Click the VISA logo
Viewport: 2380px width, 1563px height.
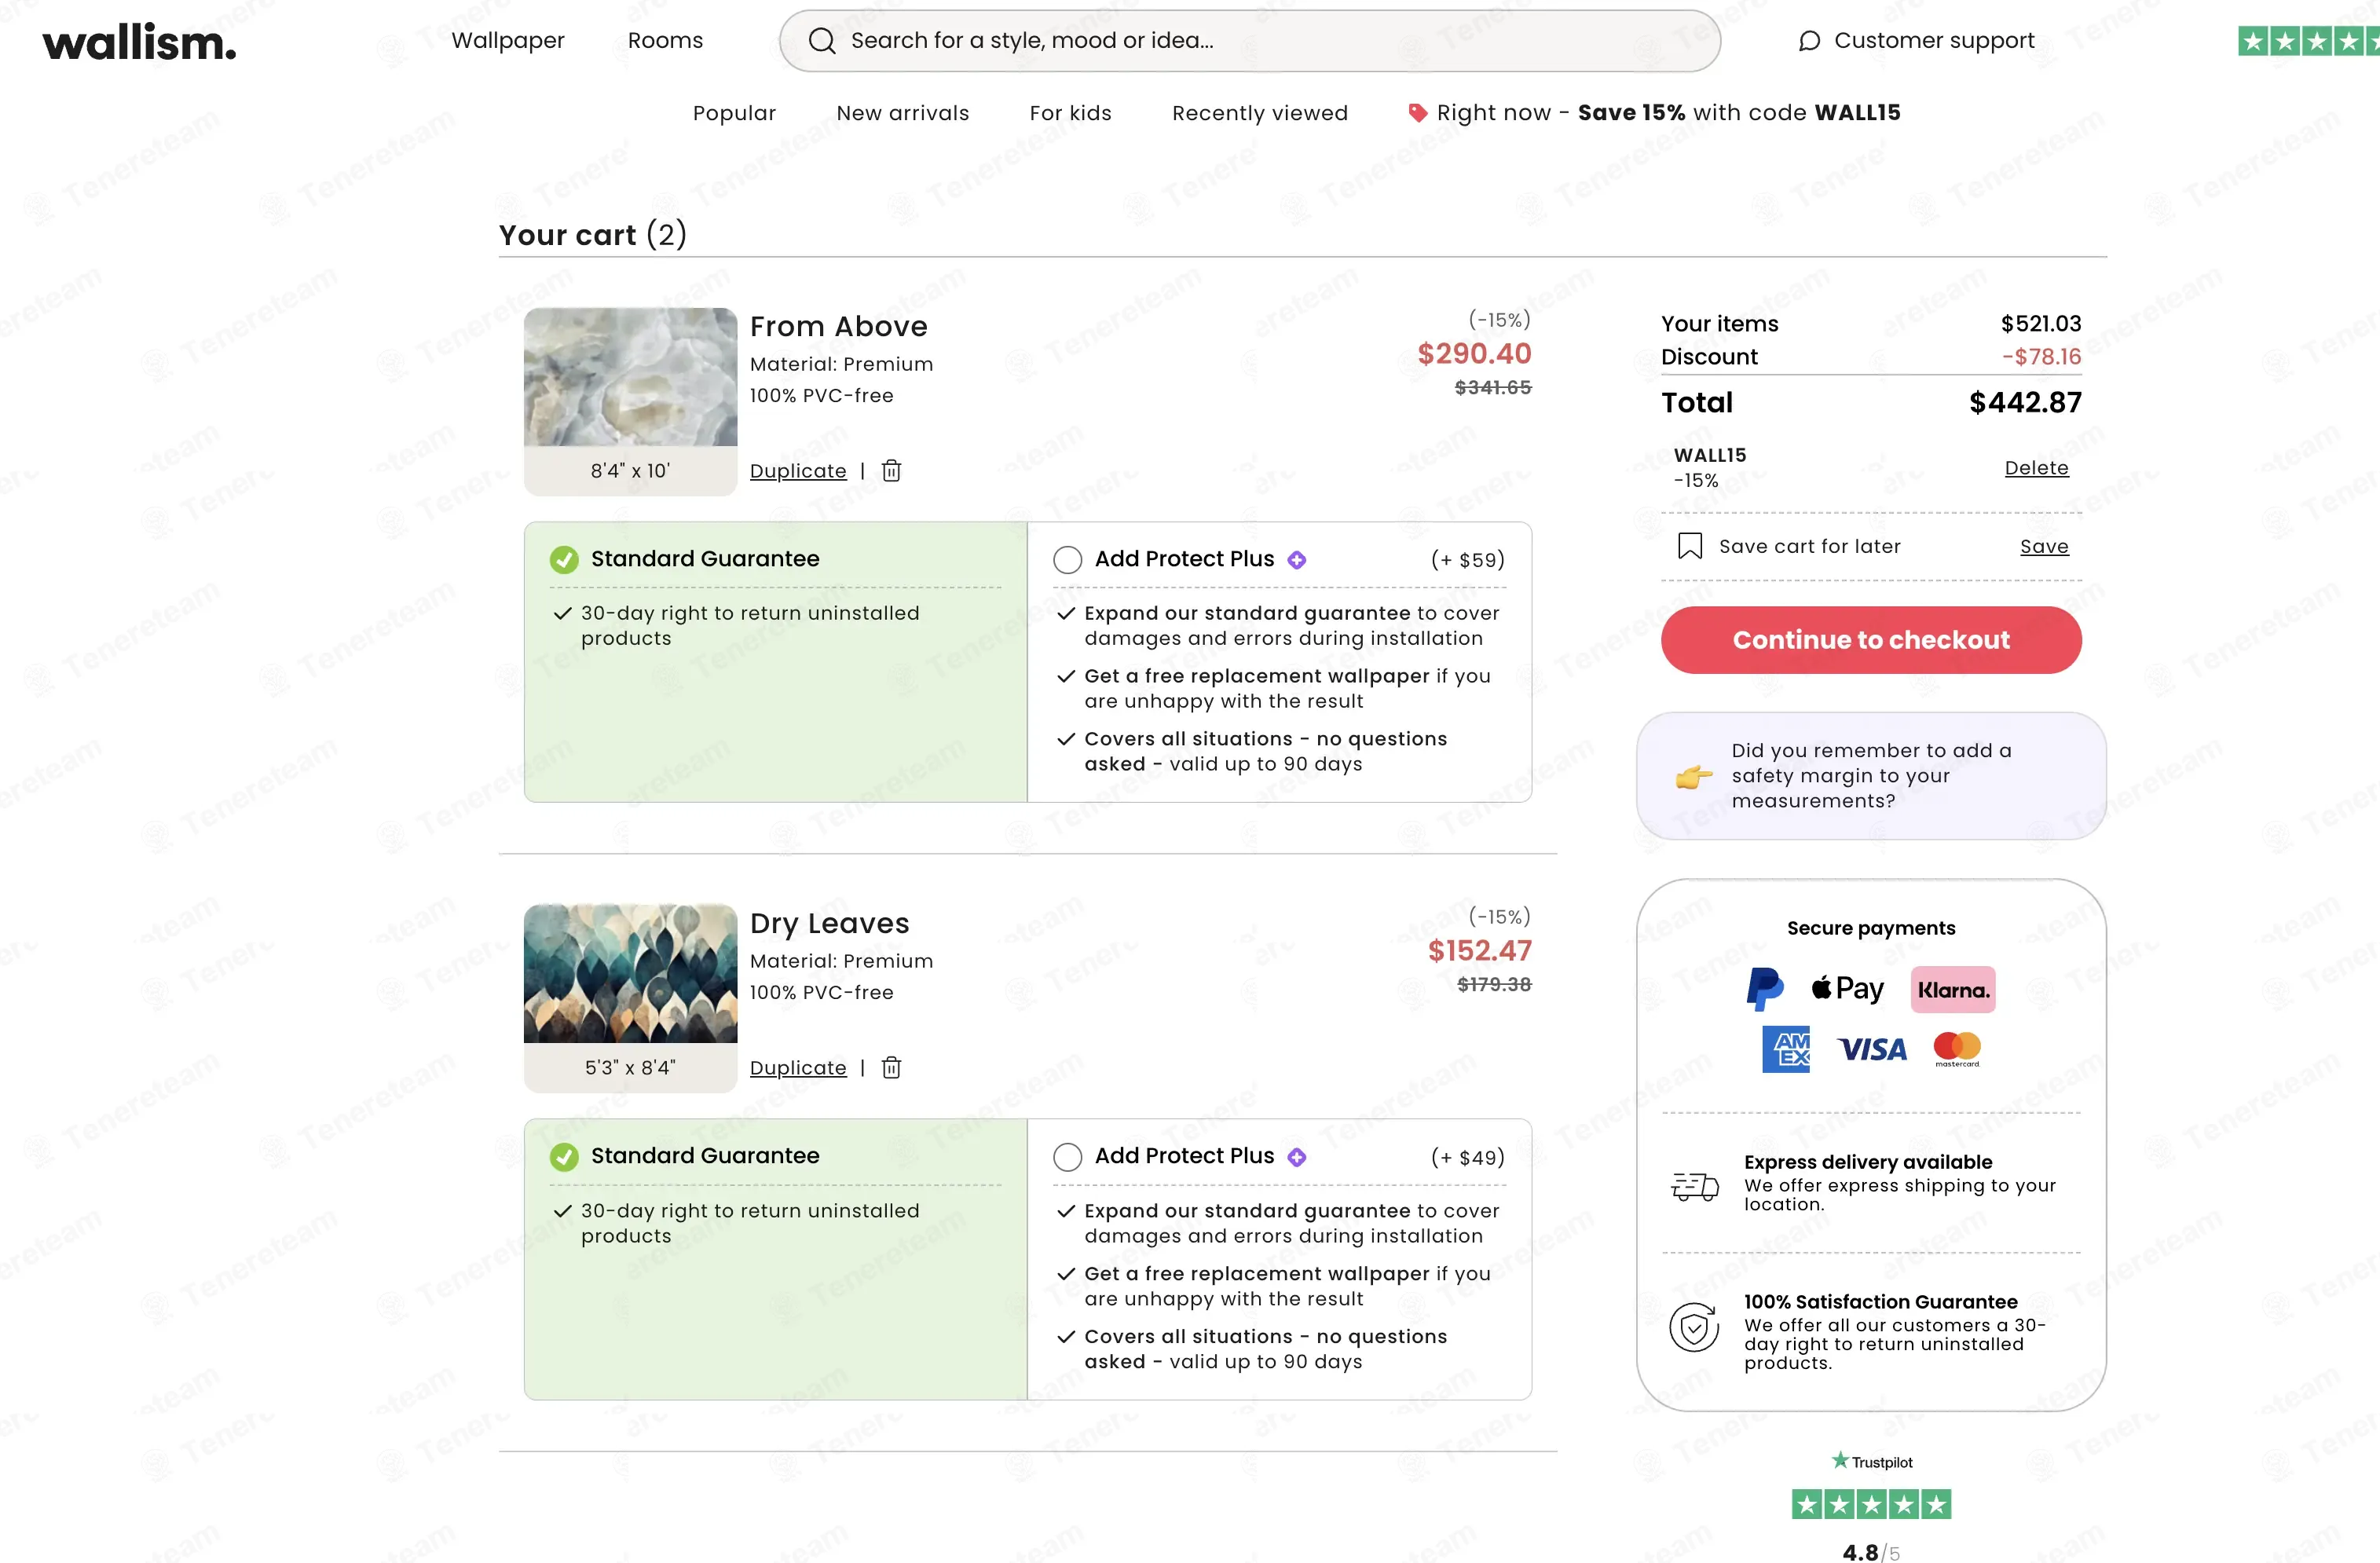(x=1872, y=1049)
